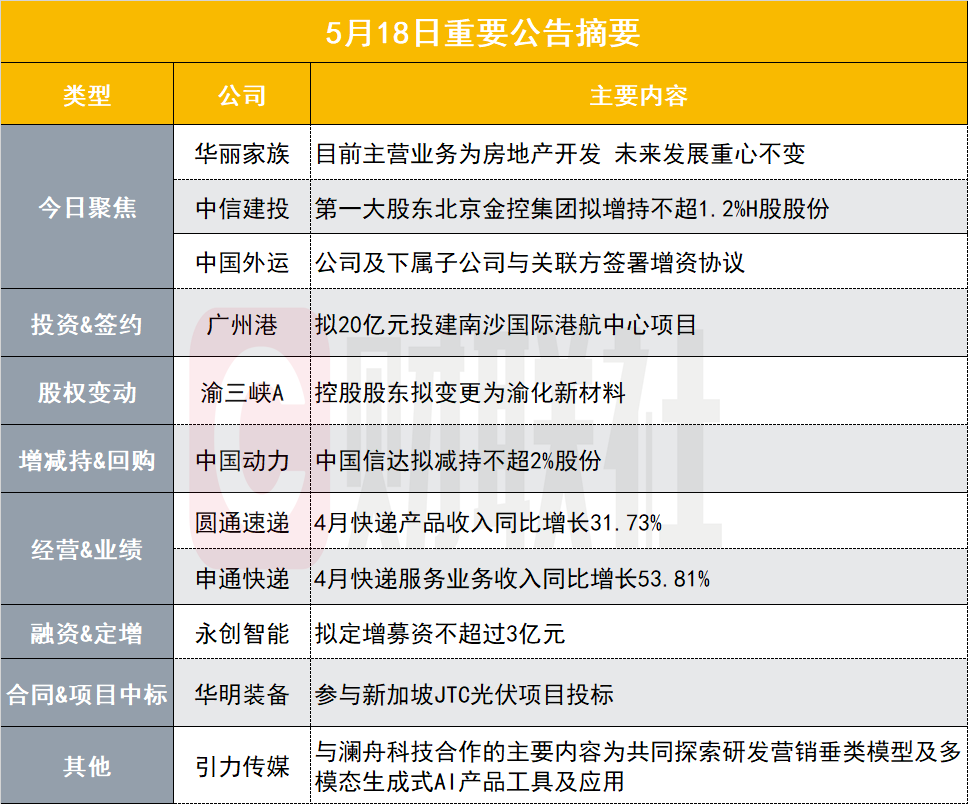968x804 pixels.
Task: Click company name 华丽家族
Action: pos(242,154)
